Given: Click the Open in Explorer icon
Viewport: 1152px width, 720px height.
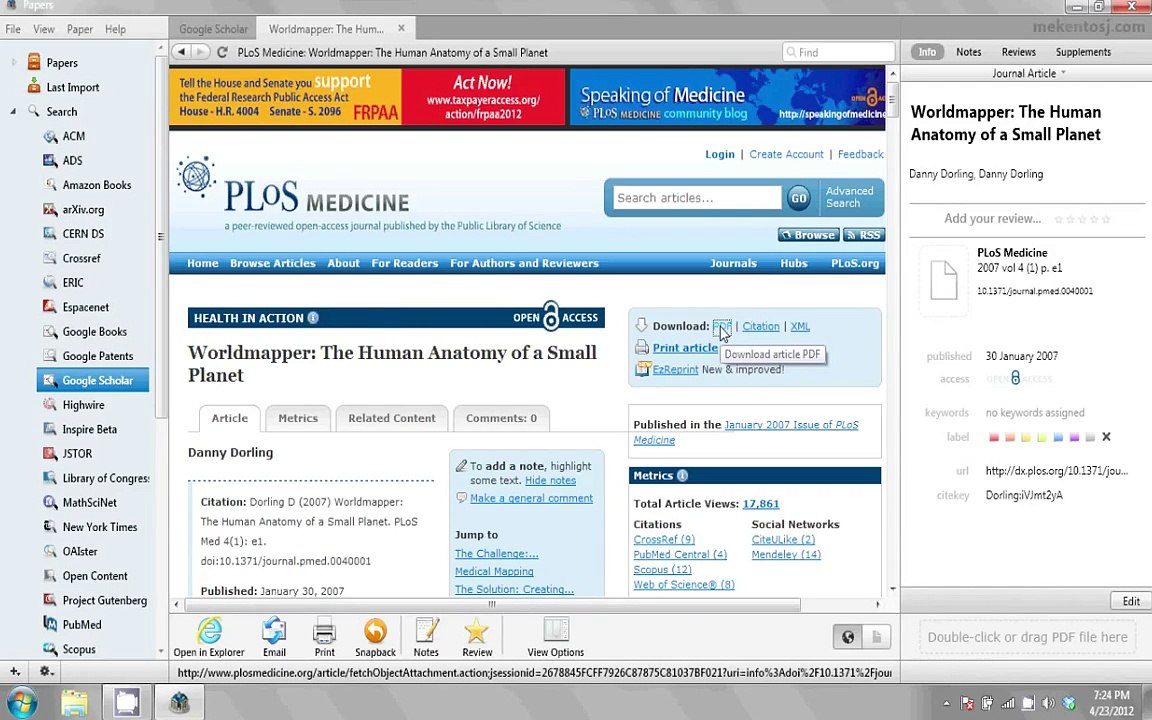Looking at the screenshot, I should coord(209,637).
